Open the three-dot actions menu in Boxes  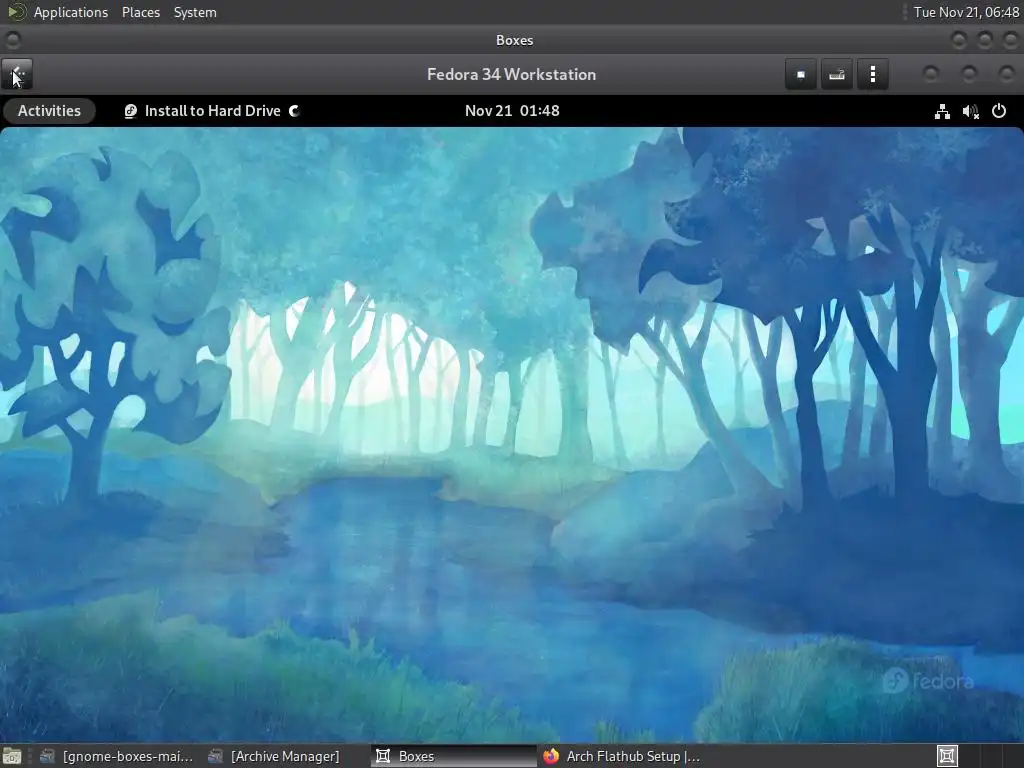point(872,74)
